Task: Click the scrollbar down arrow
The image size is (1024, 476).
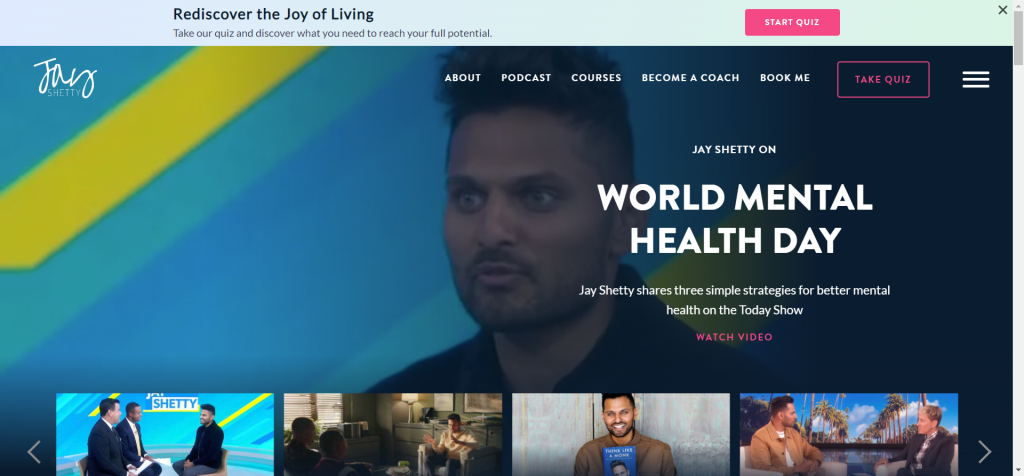Action: point(1018,470)
